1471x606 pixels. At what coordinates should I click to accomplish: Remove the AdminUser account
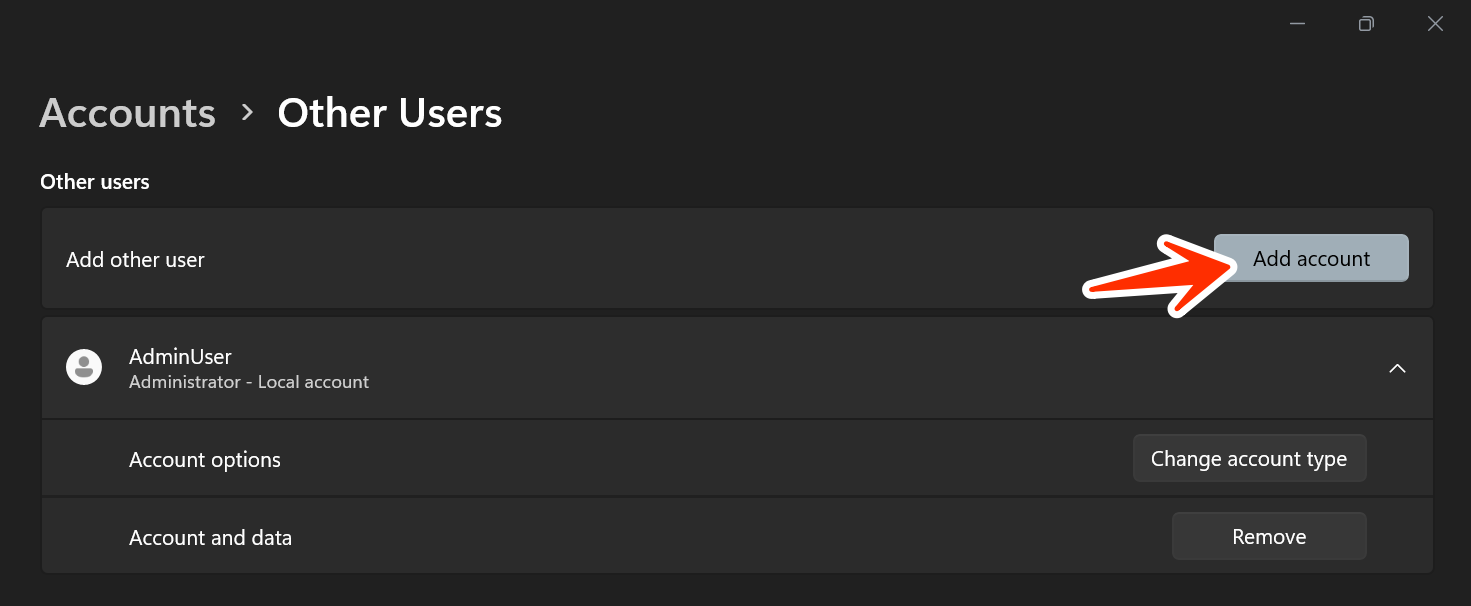[1269, 537]
